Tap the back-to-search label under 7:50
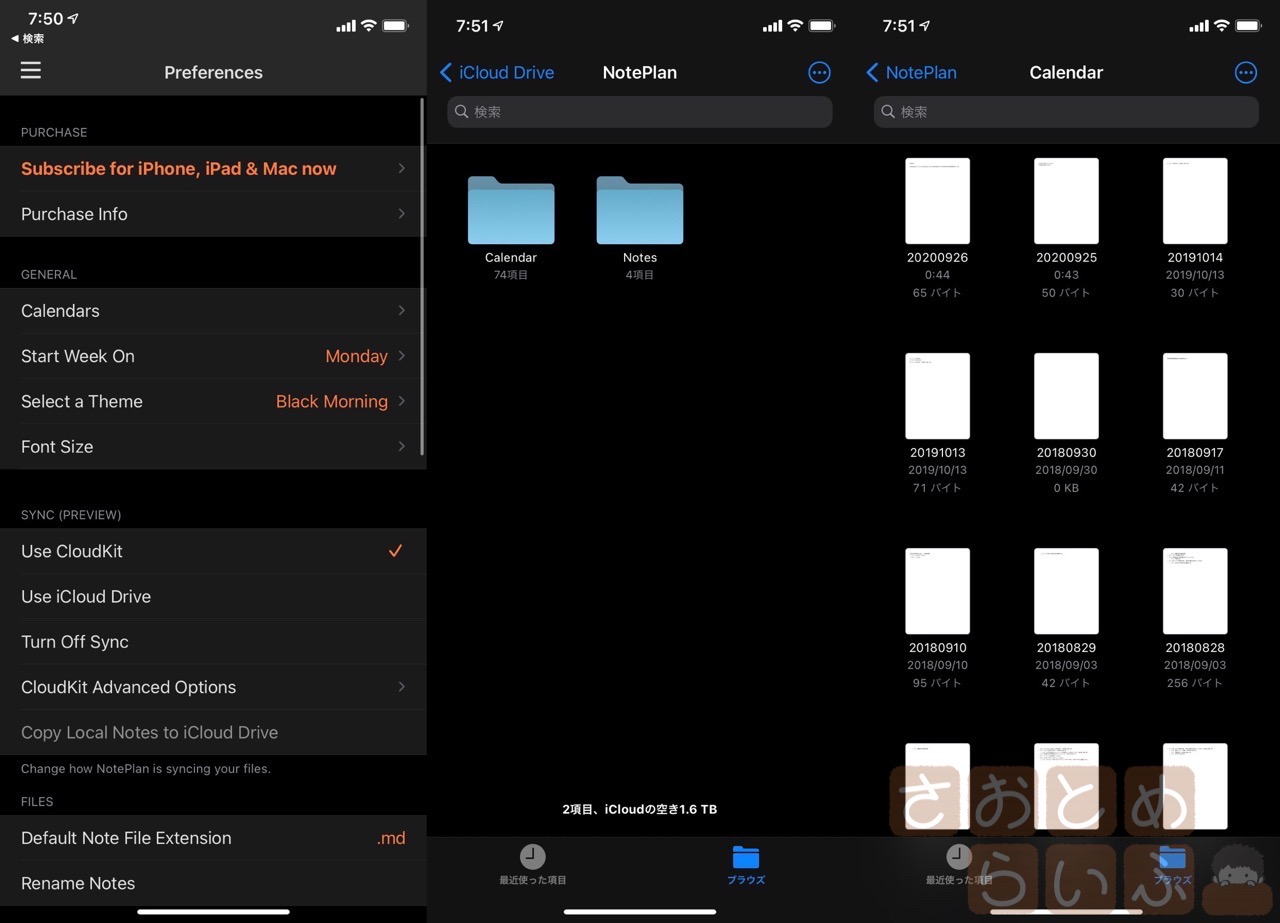1280x923 pixels. 27,39
